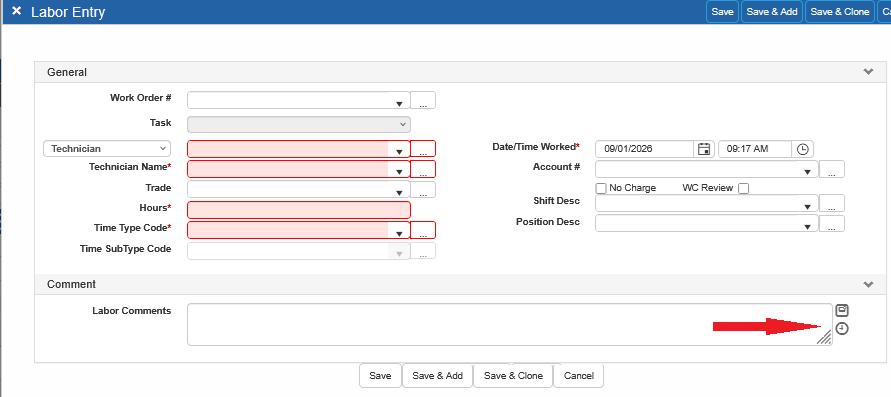Click the timestamp clock icon beside Labor Comments
This screenshot has width=891, height=397.
click(x=842, y=328)
